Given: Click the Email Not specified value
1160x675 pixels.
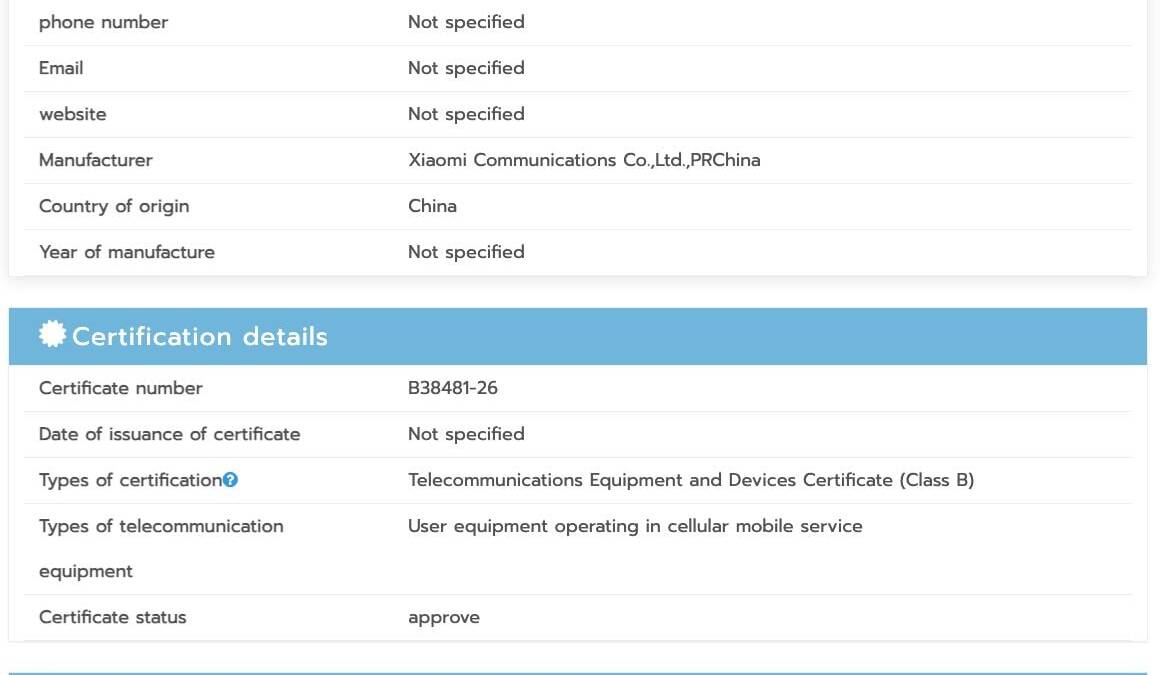Looking at the screenshot, I should [x=466, y=68].
